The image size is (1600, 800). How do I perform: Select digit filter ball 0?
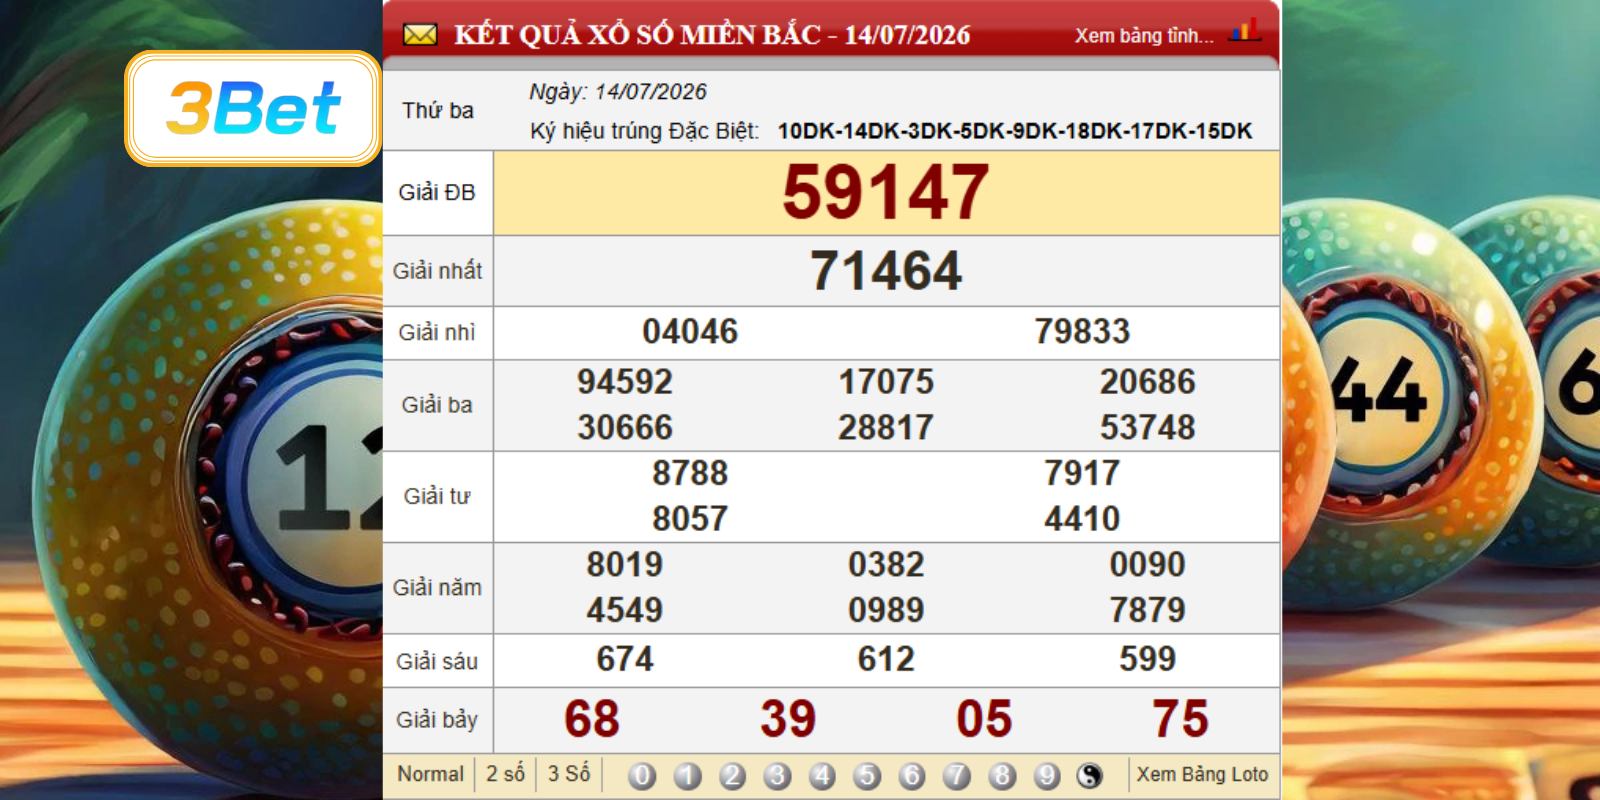pyautogui.click(x=642, y=775)
